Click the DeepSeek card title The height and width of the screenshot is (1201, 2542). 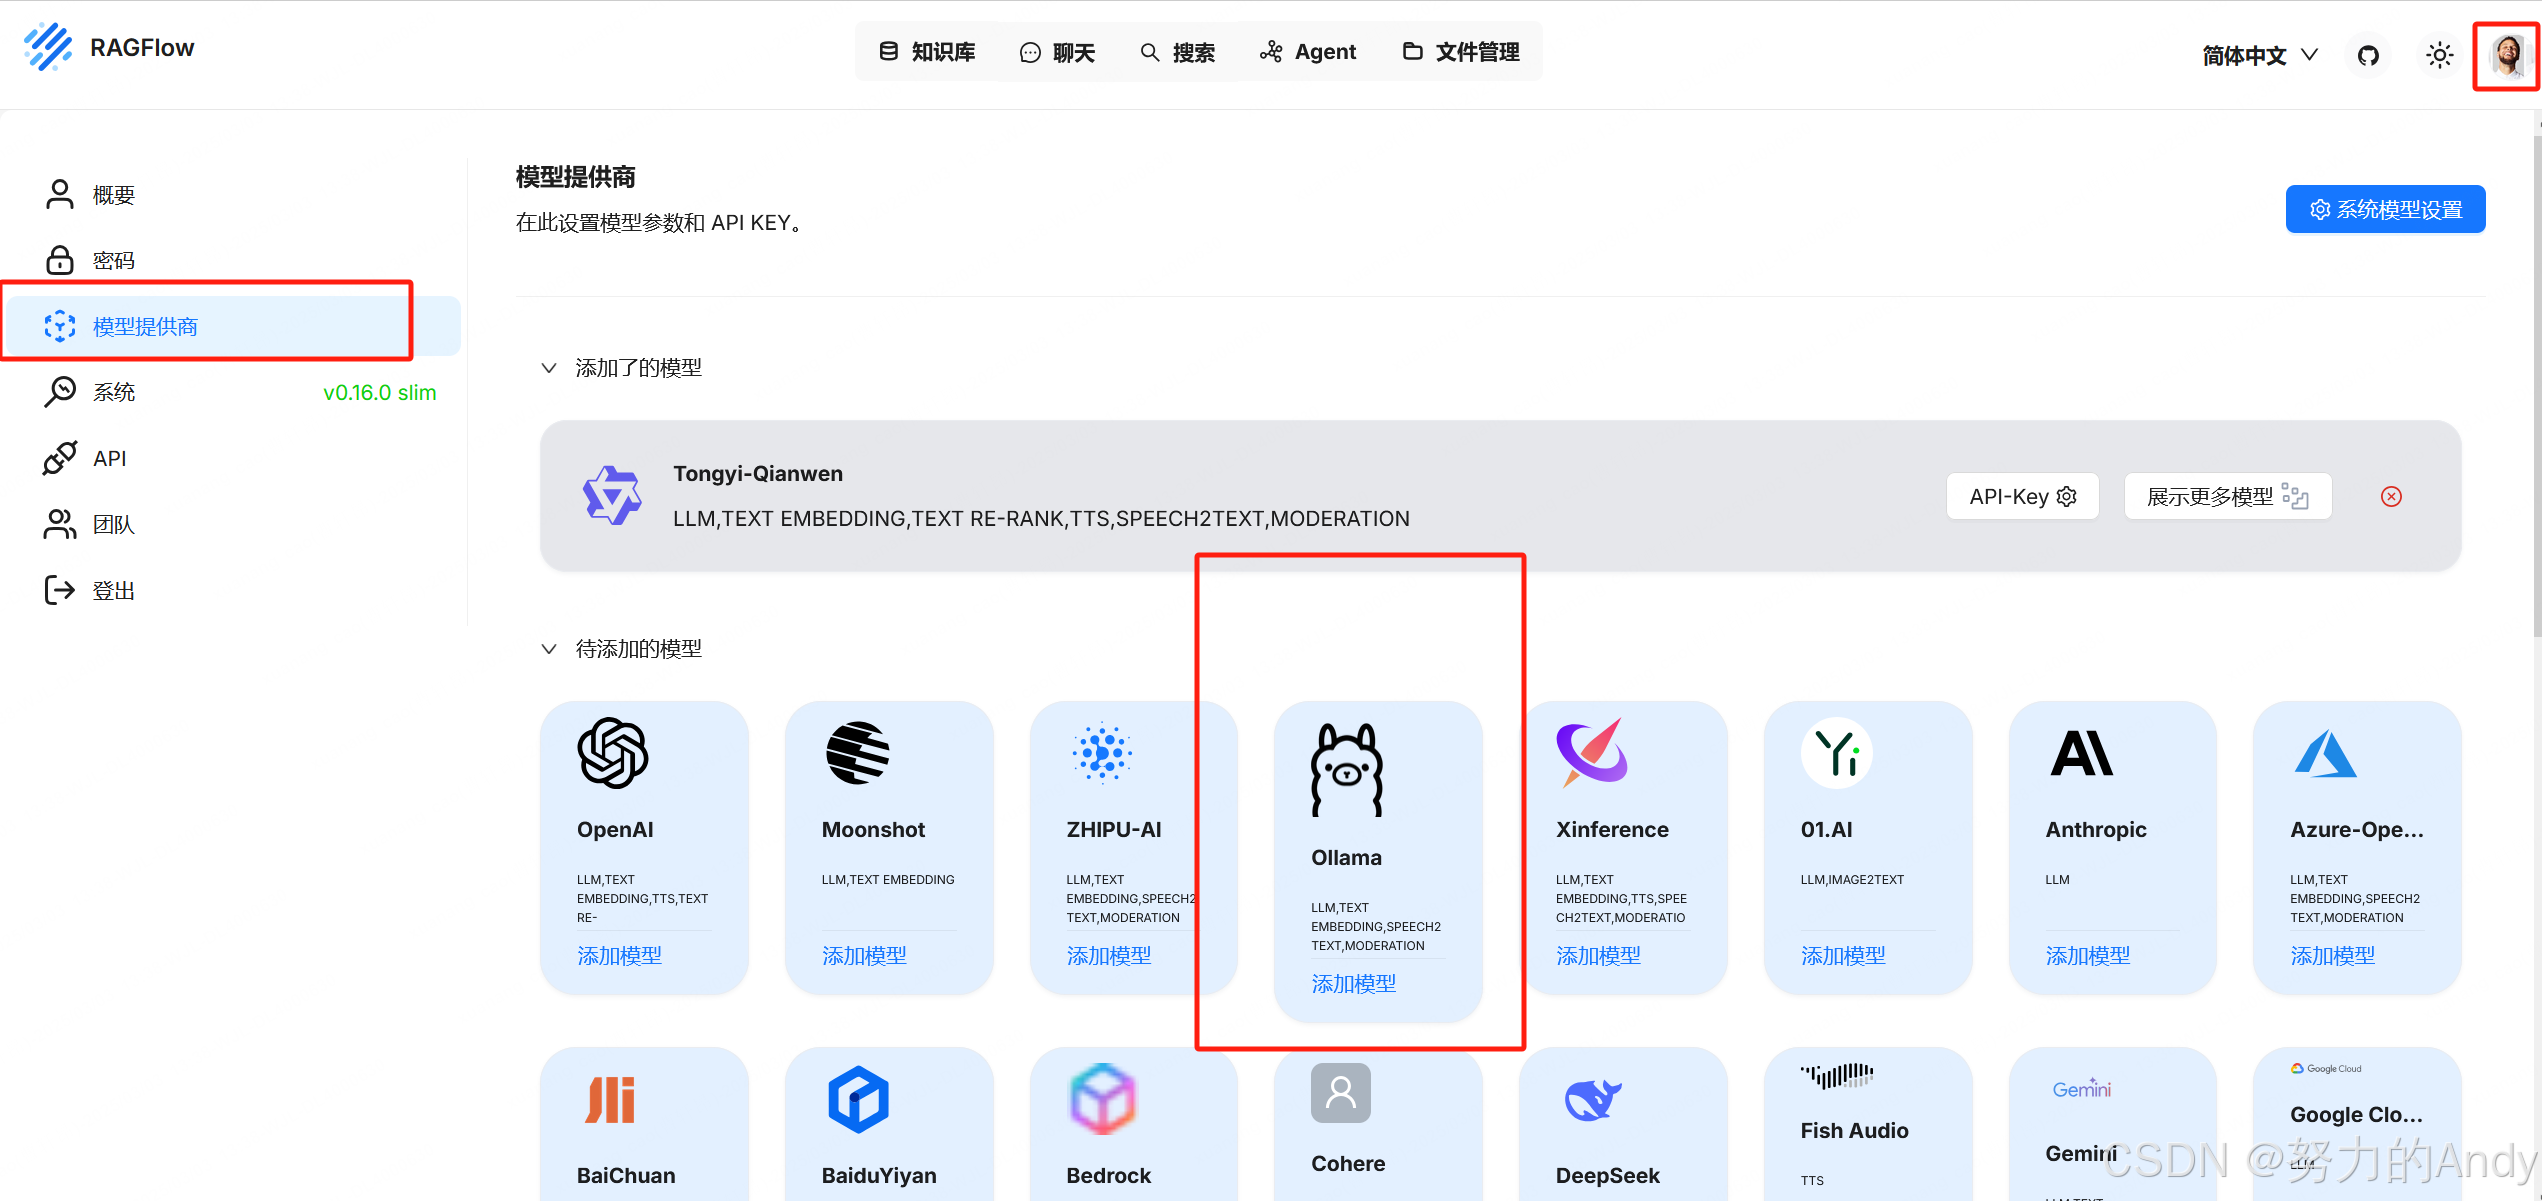point(1607,1176)
